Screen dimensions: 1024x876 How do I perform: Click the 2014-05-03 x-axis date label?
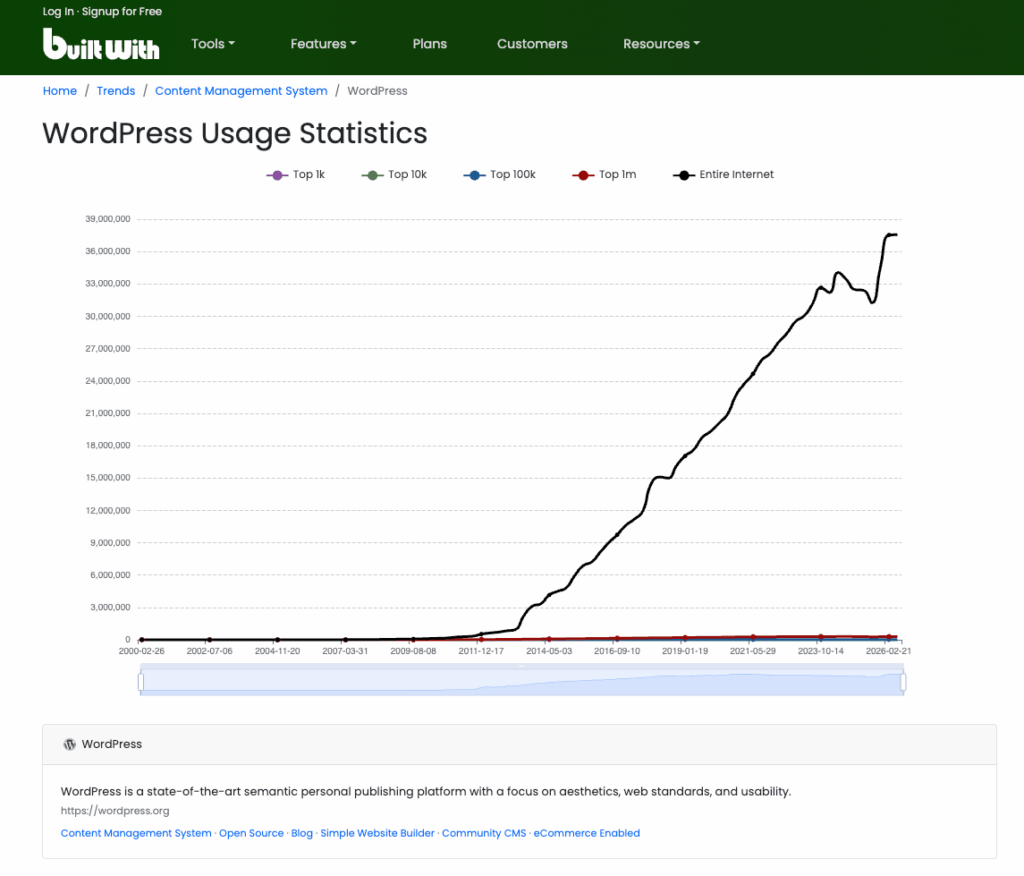[x=549, y=651]
